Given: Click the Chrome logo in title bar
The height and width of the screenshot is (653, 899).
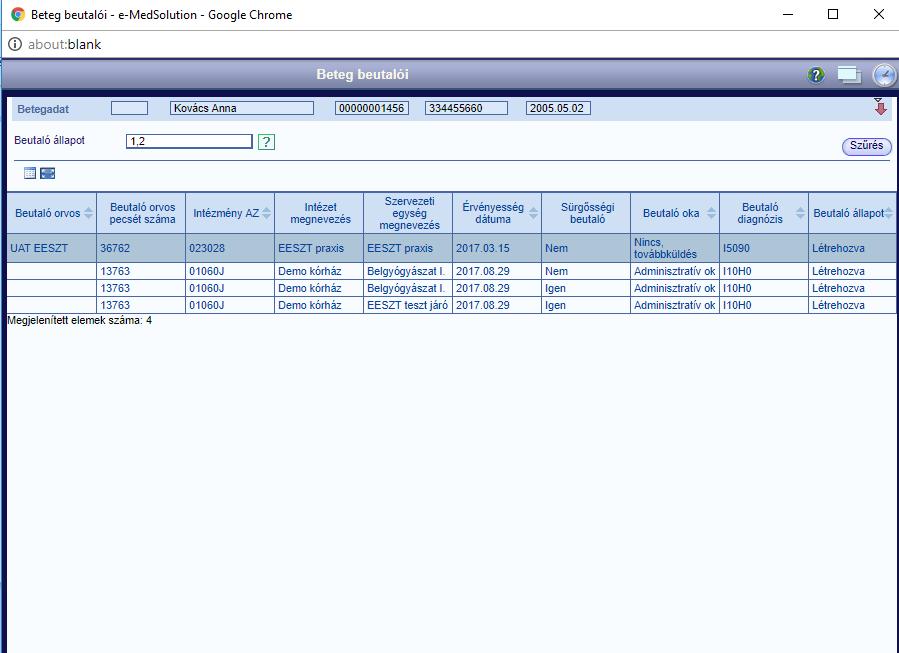Looking at the screenshot, I should [18, 14].
